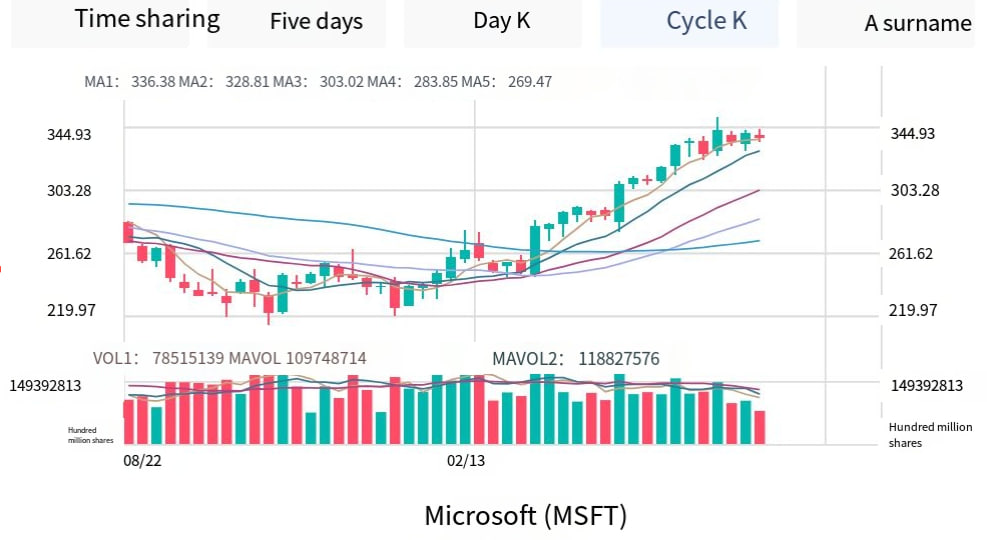Click the first red candlestick on the chart
This screenshot has height=540, width=987.
(x=128, y=232)
